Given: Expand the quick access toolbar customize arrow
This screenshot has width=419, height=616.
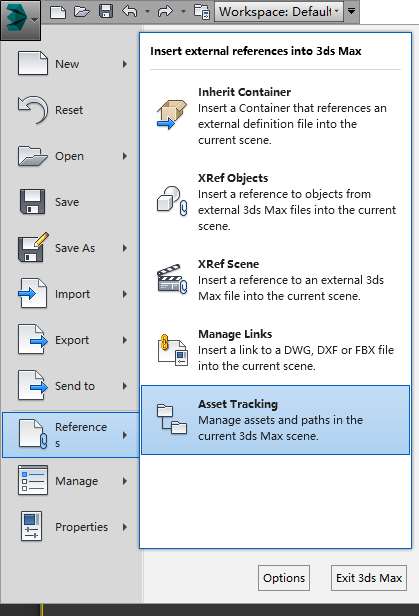Looking at the screenshot, I should click(x=351, y=11).
